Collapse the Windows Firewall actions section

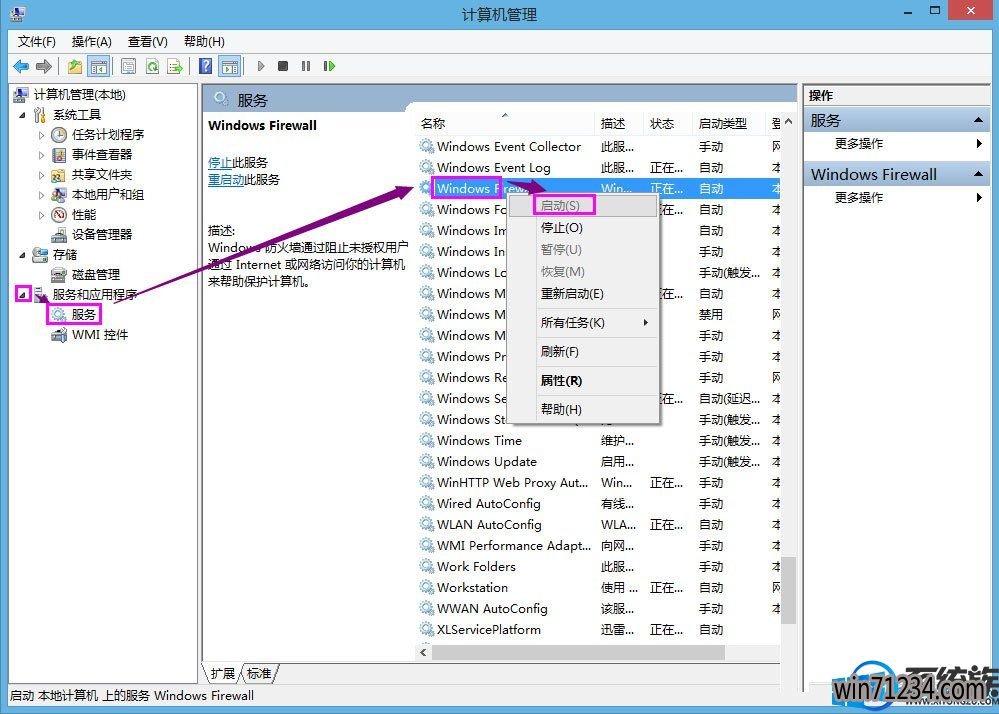[x=978, y=174]
